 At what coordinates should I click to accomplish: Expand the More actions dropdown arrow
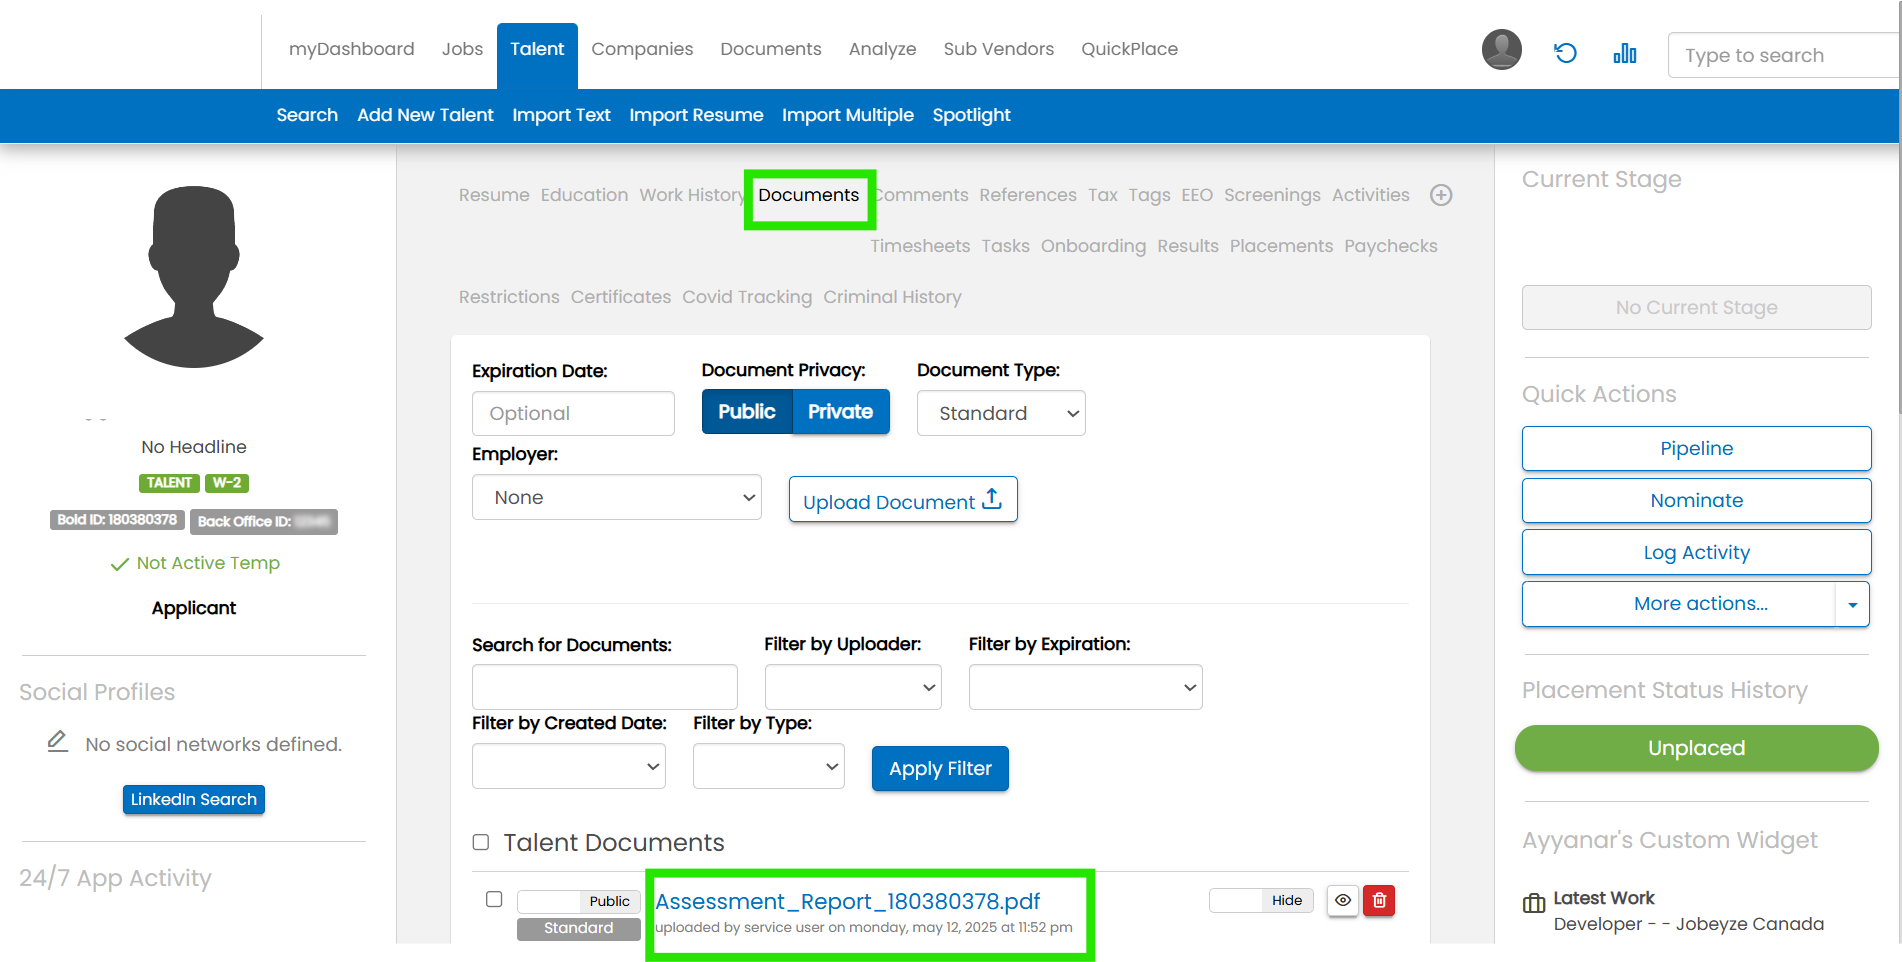[x=1852, y=605]
